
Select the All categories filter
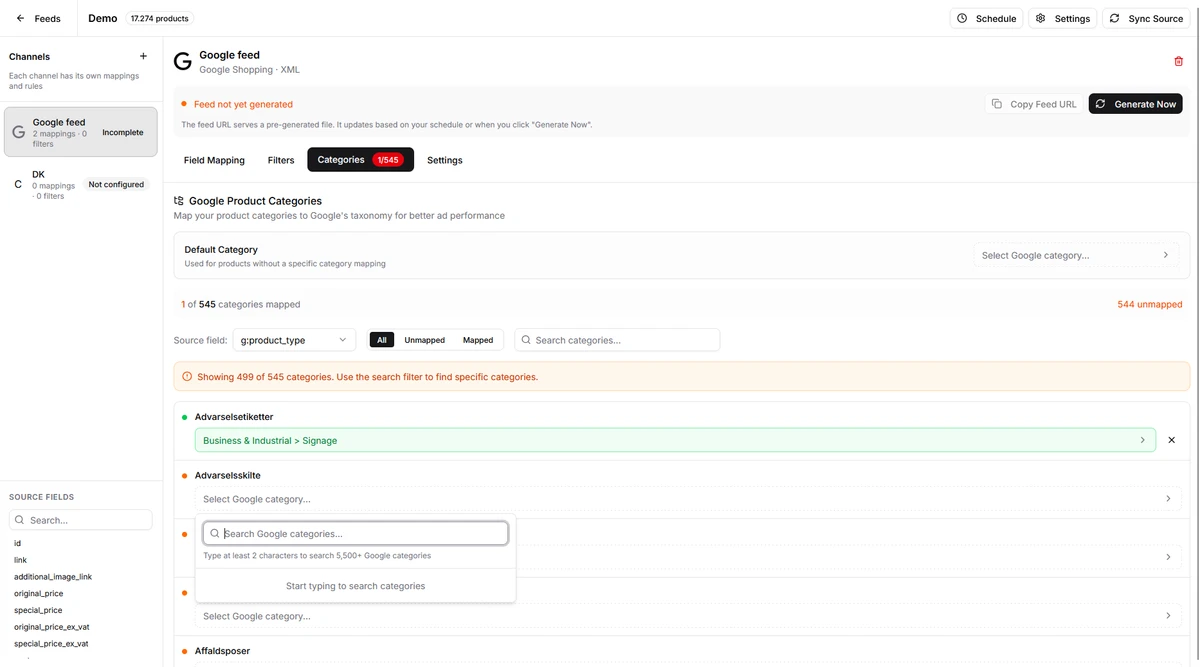click(x=381, y=340)
